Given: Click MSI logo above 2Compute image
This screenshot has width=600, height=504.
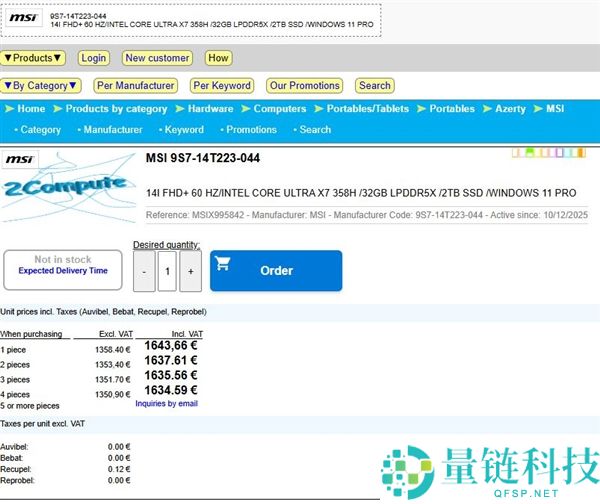Looking at the screenshot, I should (x=20, y=159).
